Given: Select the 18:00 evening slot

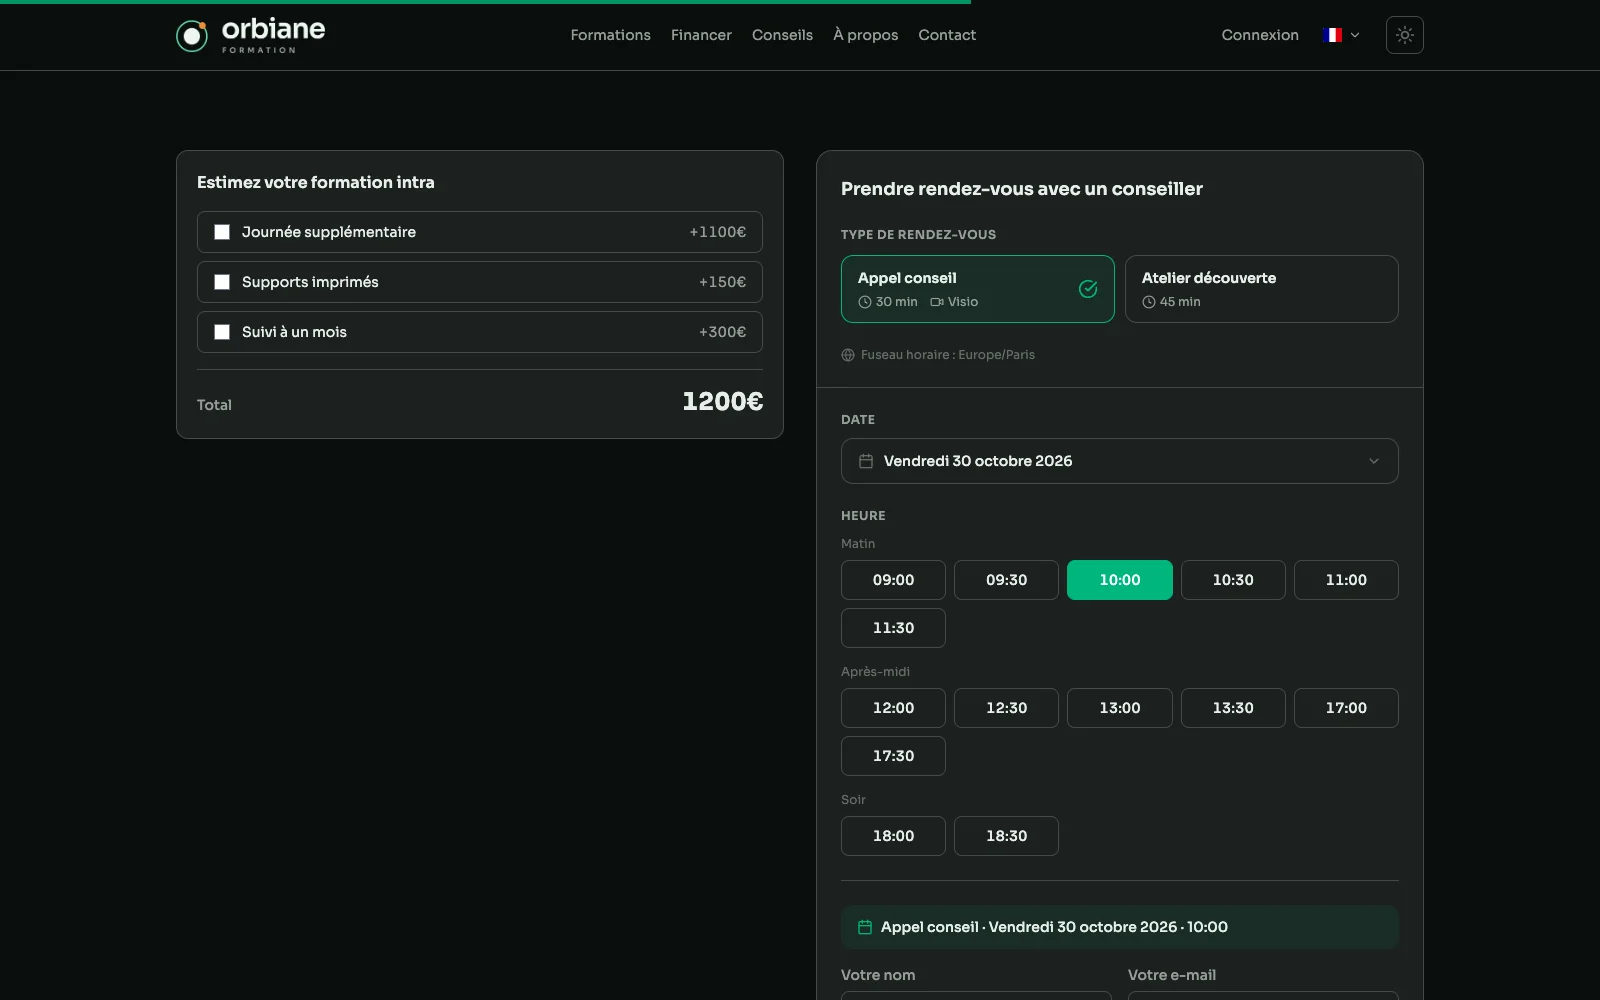Looking at the screenshot, I should click(x=893, y=836).
